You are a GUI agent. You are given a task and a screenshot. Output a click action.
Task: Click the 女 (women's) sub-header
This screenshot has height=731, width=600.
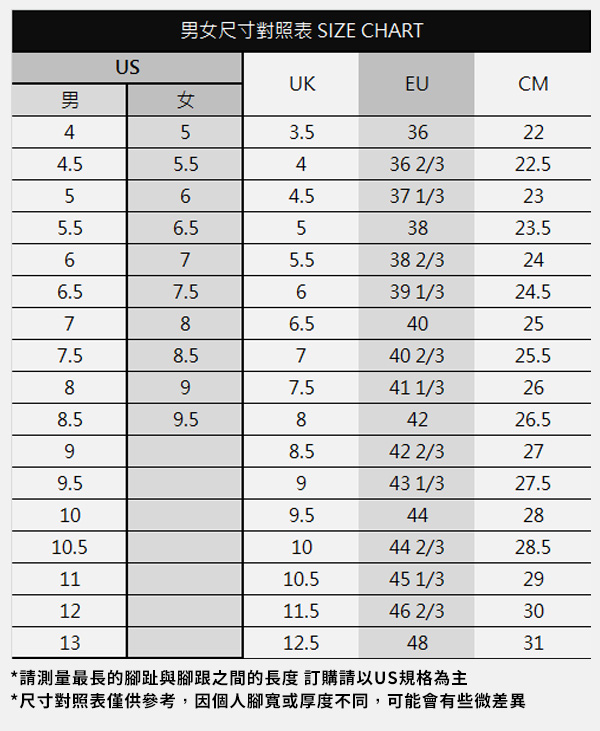(185, 100)
